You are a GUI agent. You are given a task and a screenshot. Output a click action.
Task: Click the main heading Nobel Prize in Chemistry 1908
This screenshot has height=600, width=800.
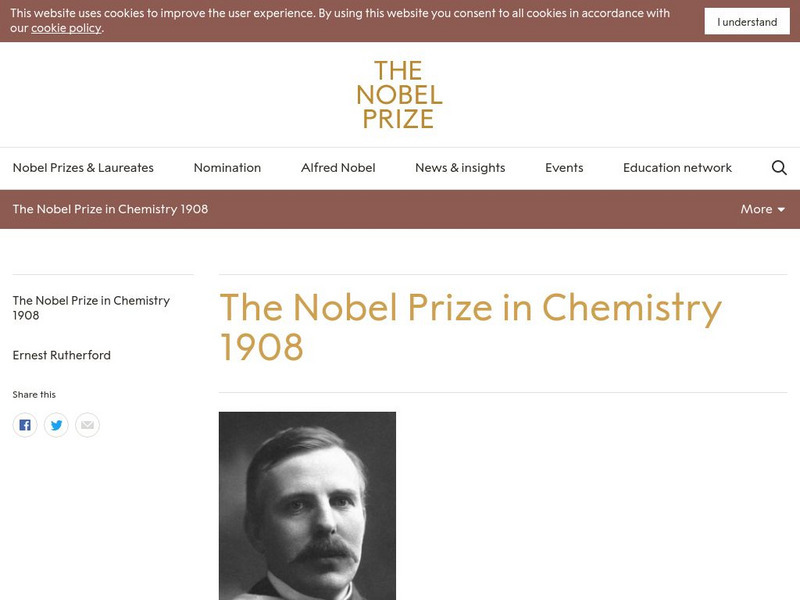point(470,327)
